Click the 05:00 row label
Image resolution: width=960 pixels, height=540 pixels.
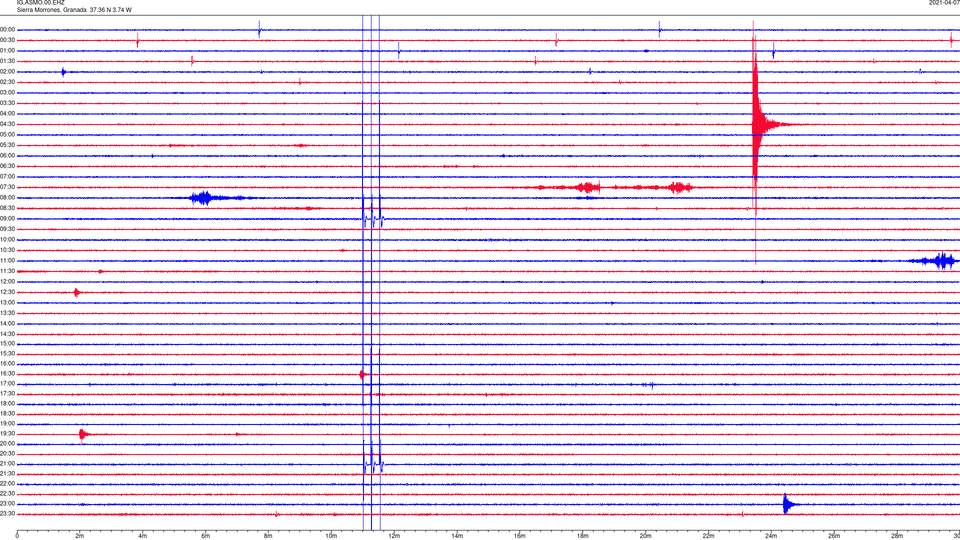pos(8,135)
